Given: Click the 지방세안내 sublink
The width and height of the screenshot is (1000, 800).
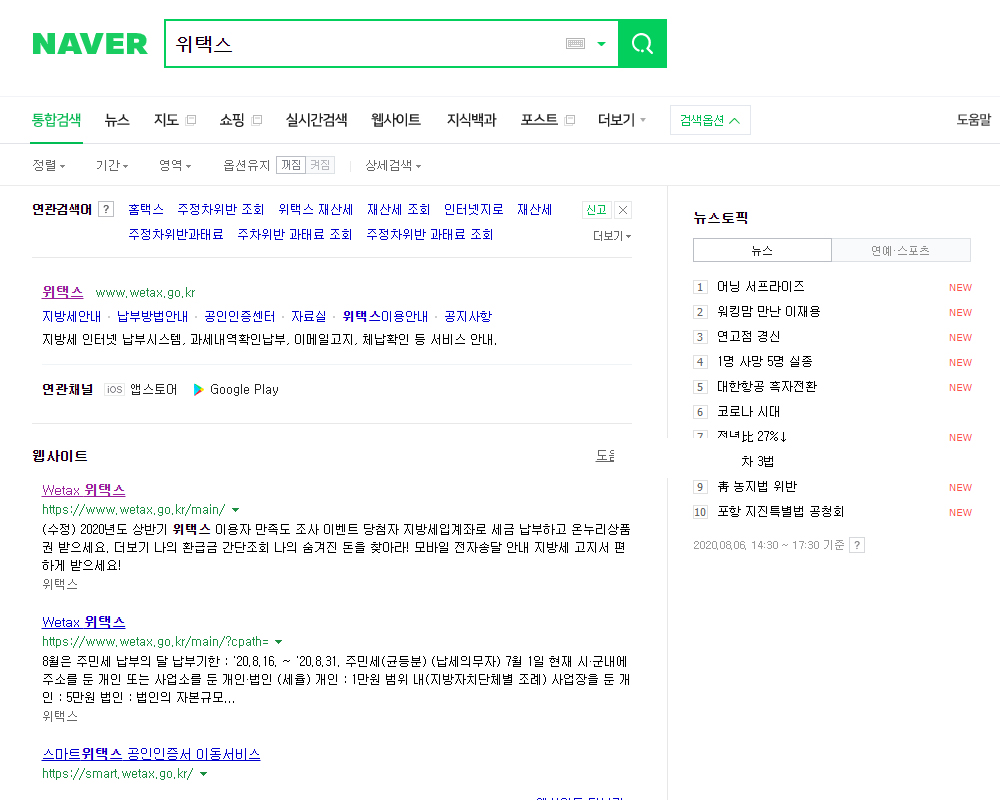Looking at the screenshot, I should tap(71, 316).
